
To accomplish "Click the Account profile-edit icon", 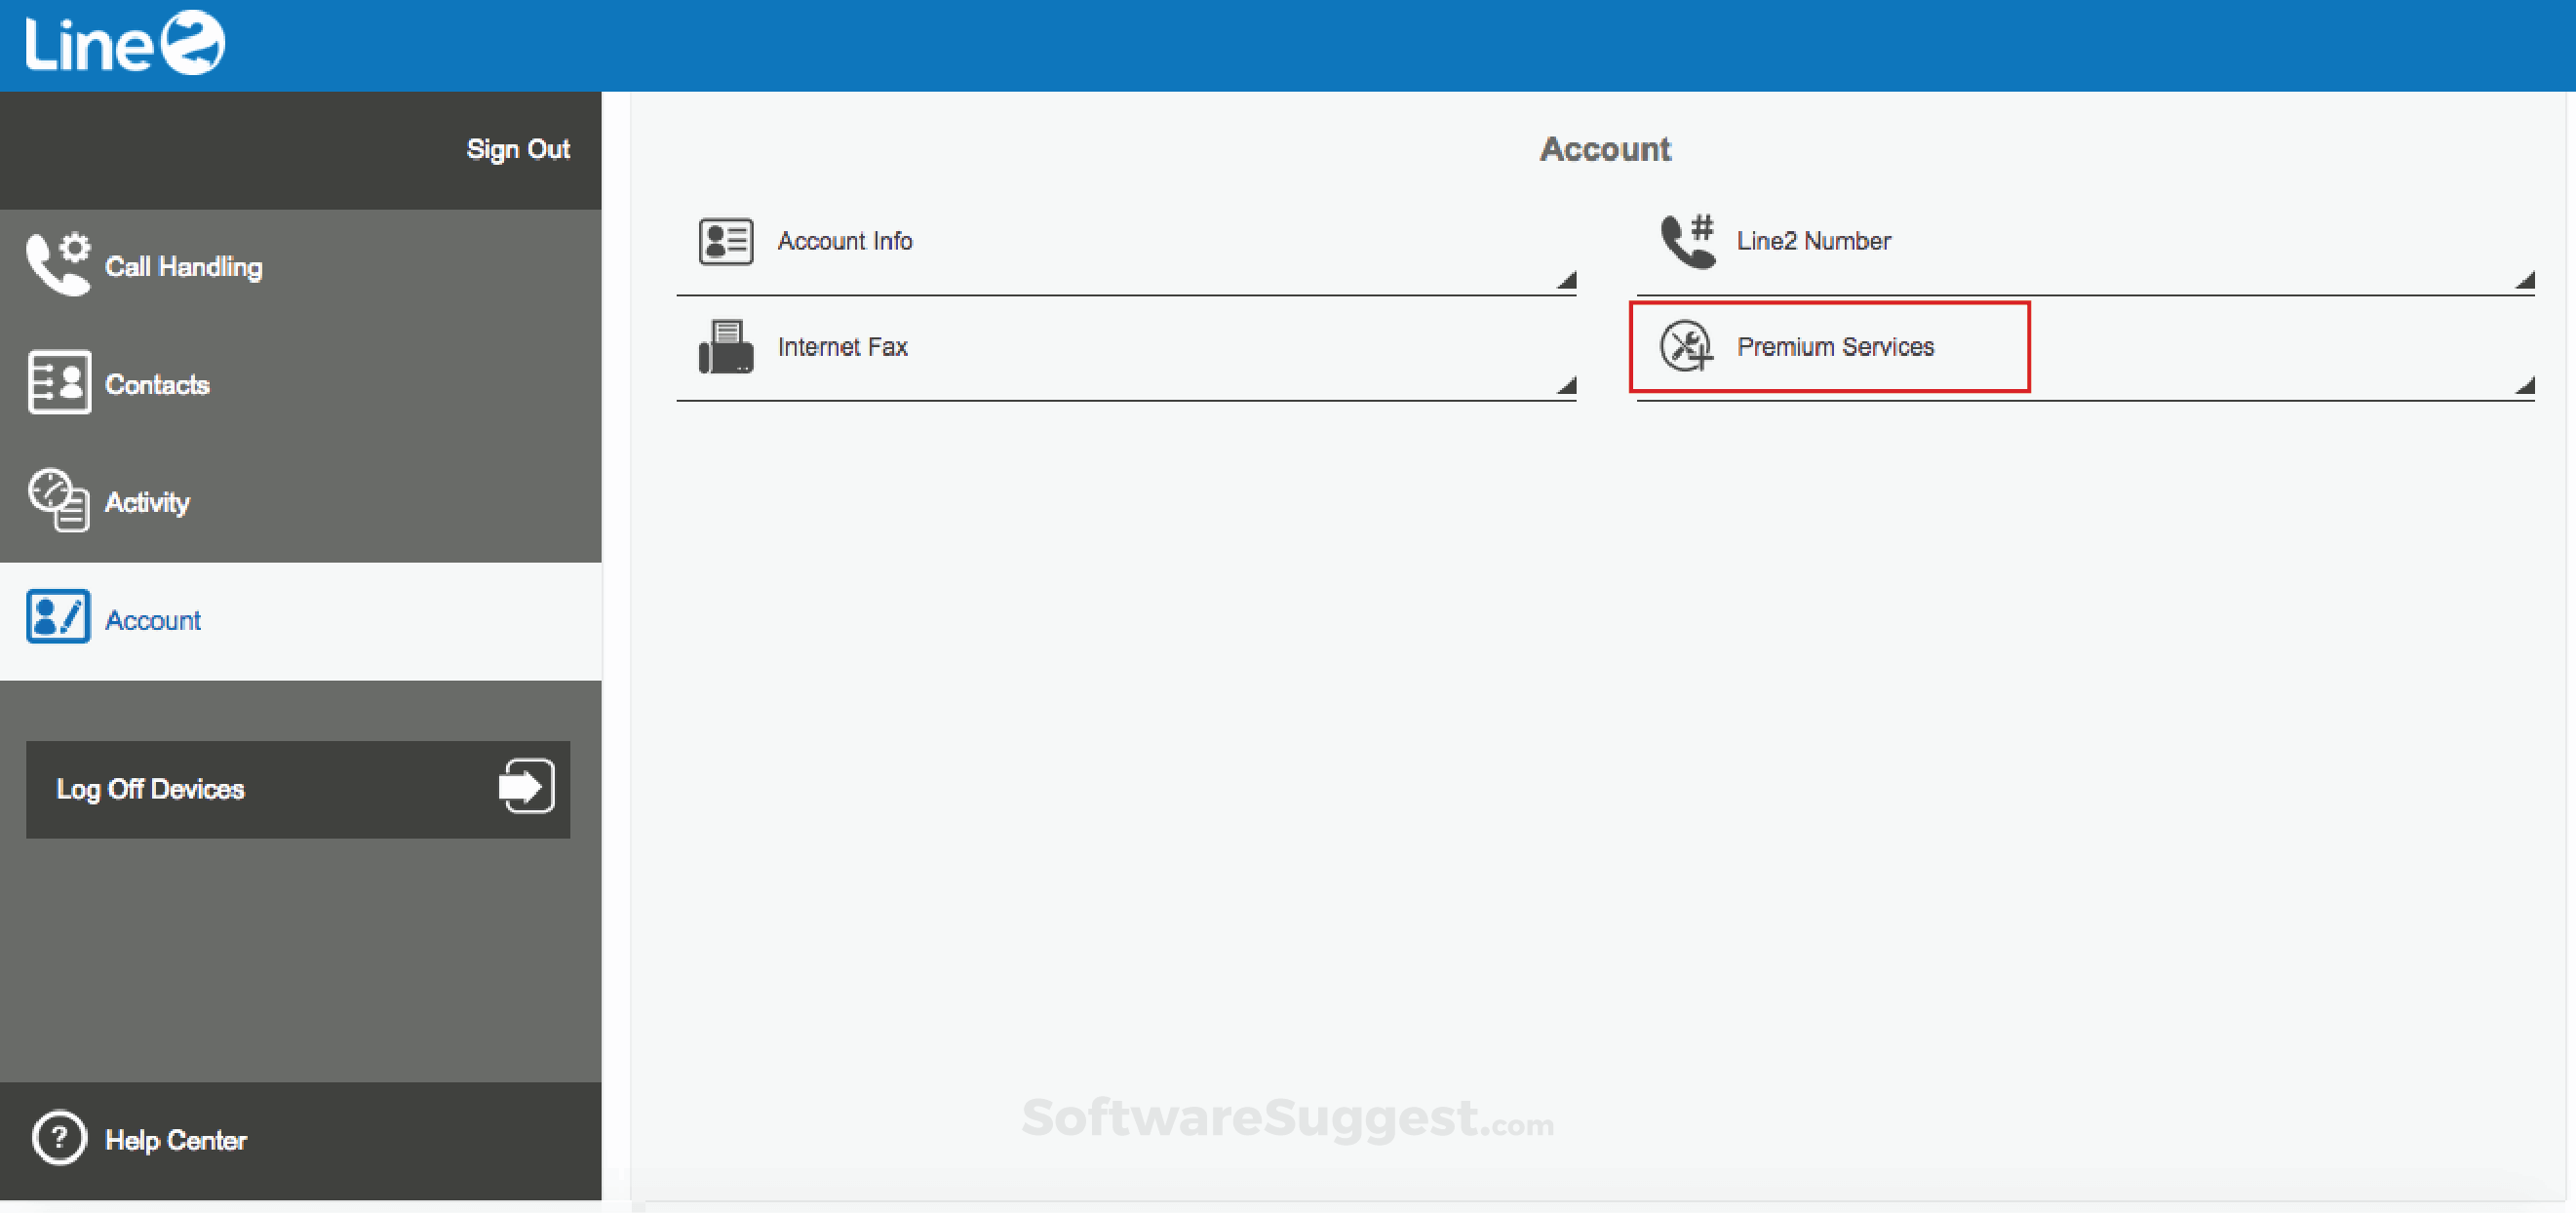I will pos(58,617).
